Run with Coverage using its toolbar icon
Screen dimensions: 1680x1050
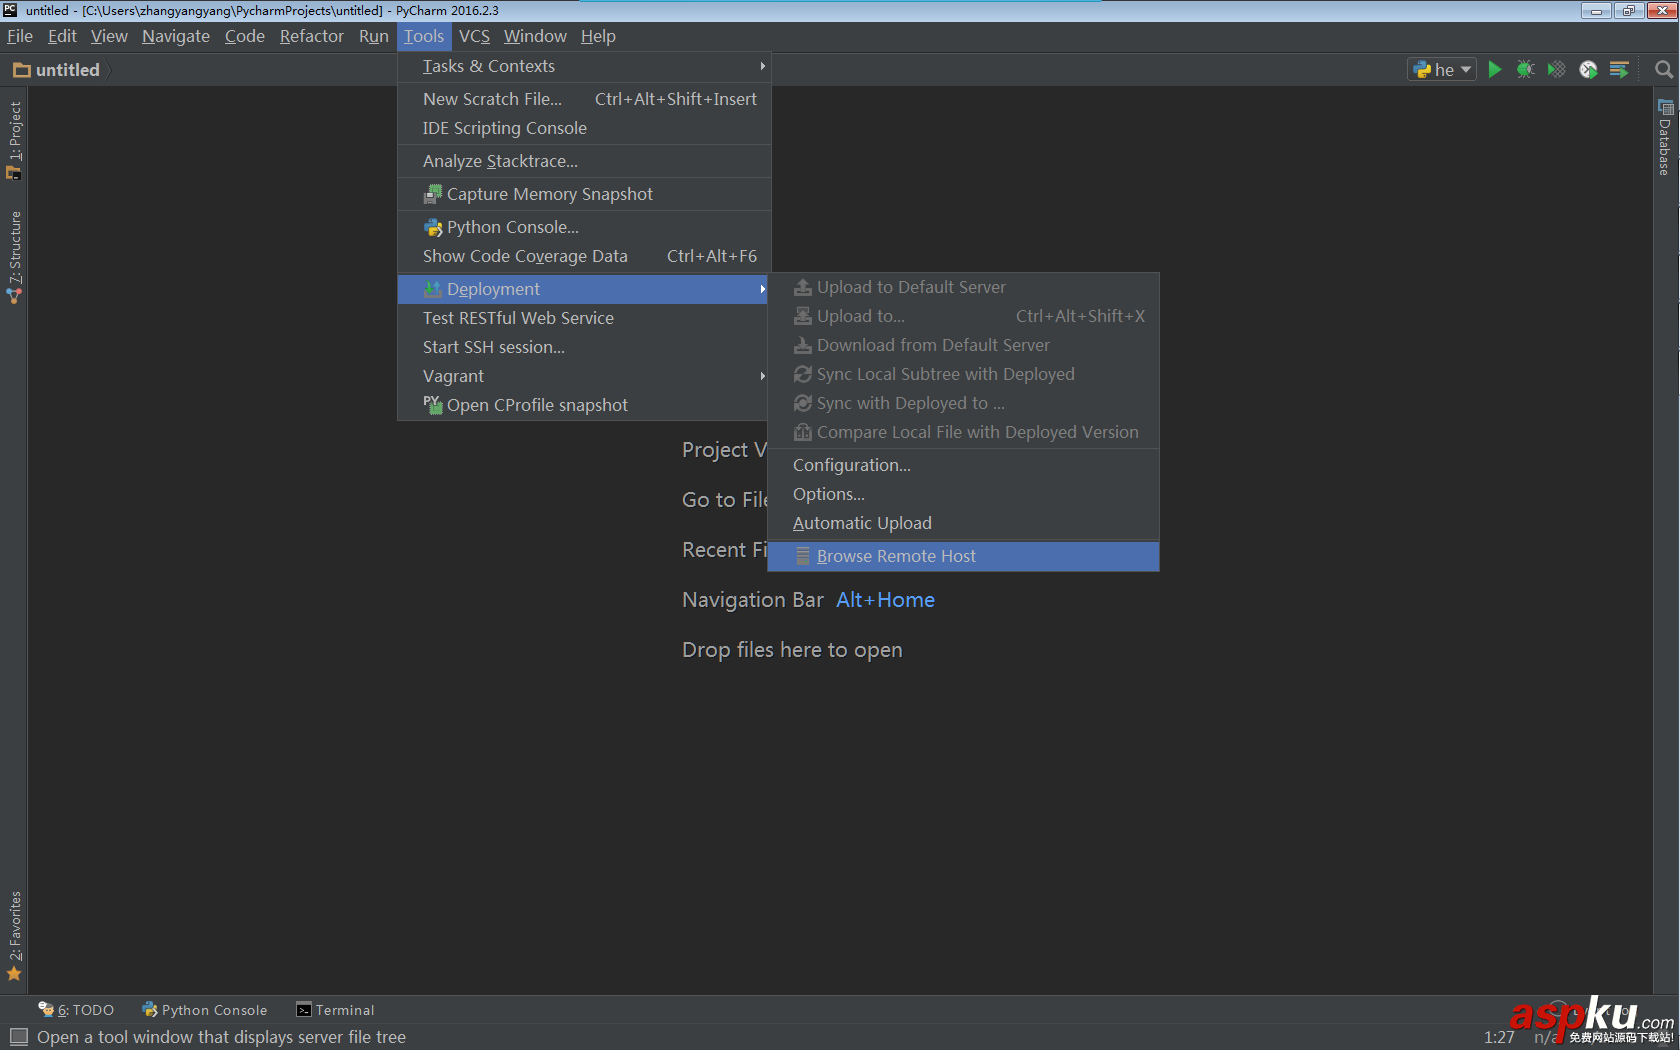[1556, 69]
